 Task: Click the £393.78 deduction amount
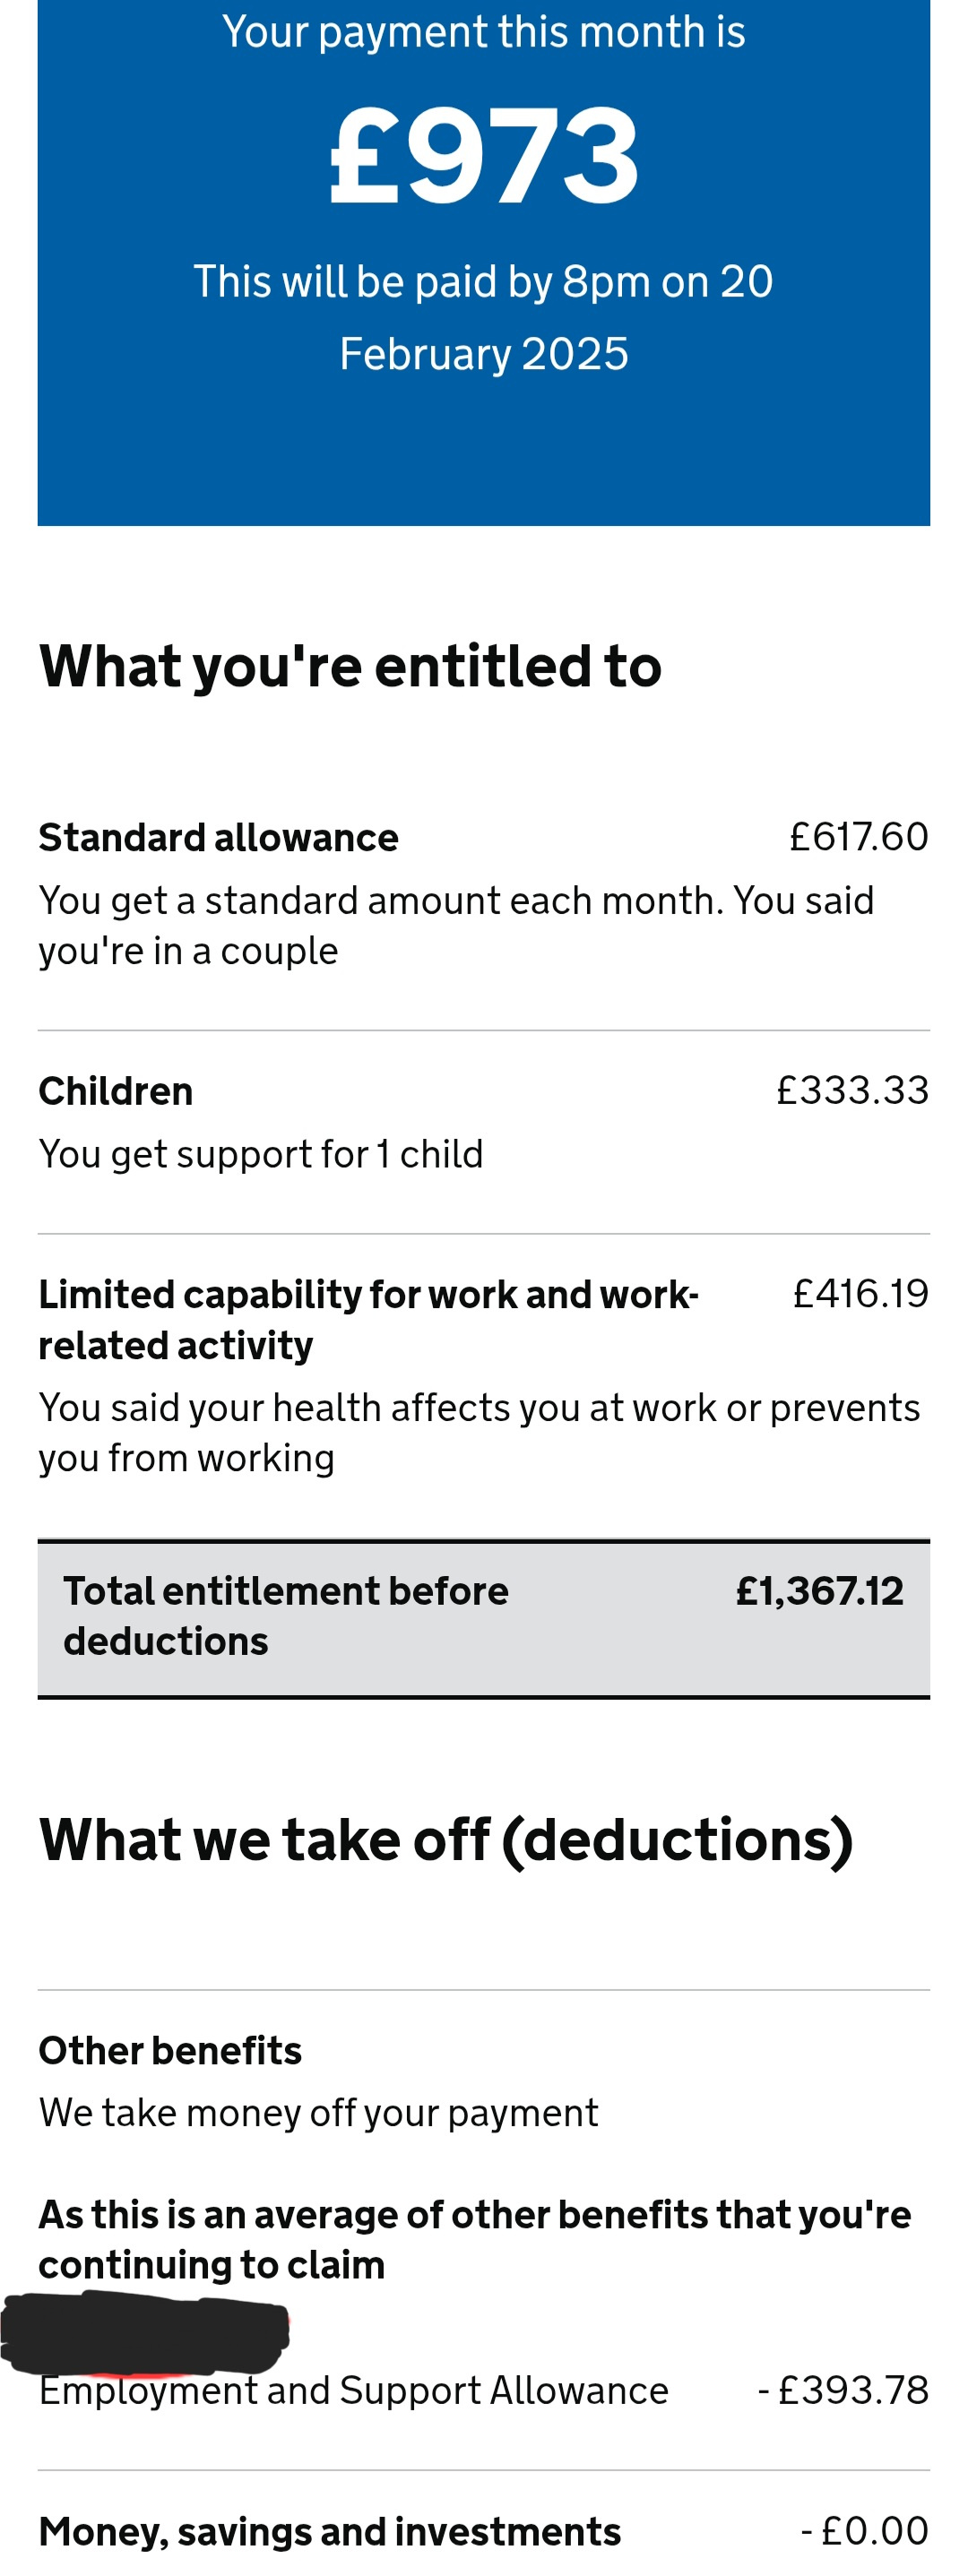(x=843, y=2390)
